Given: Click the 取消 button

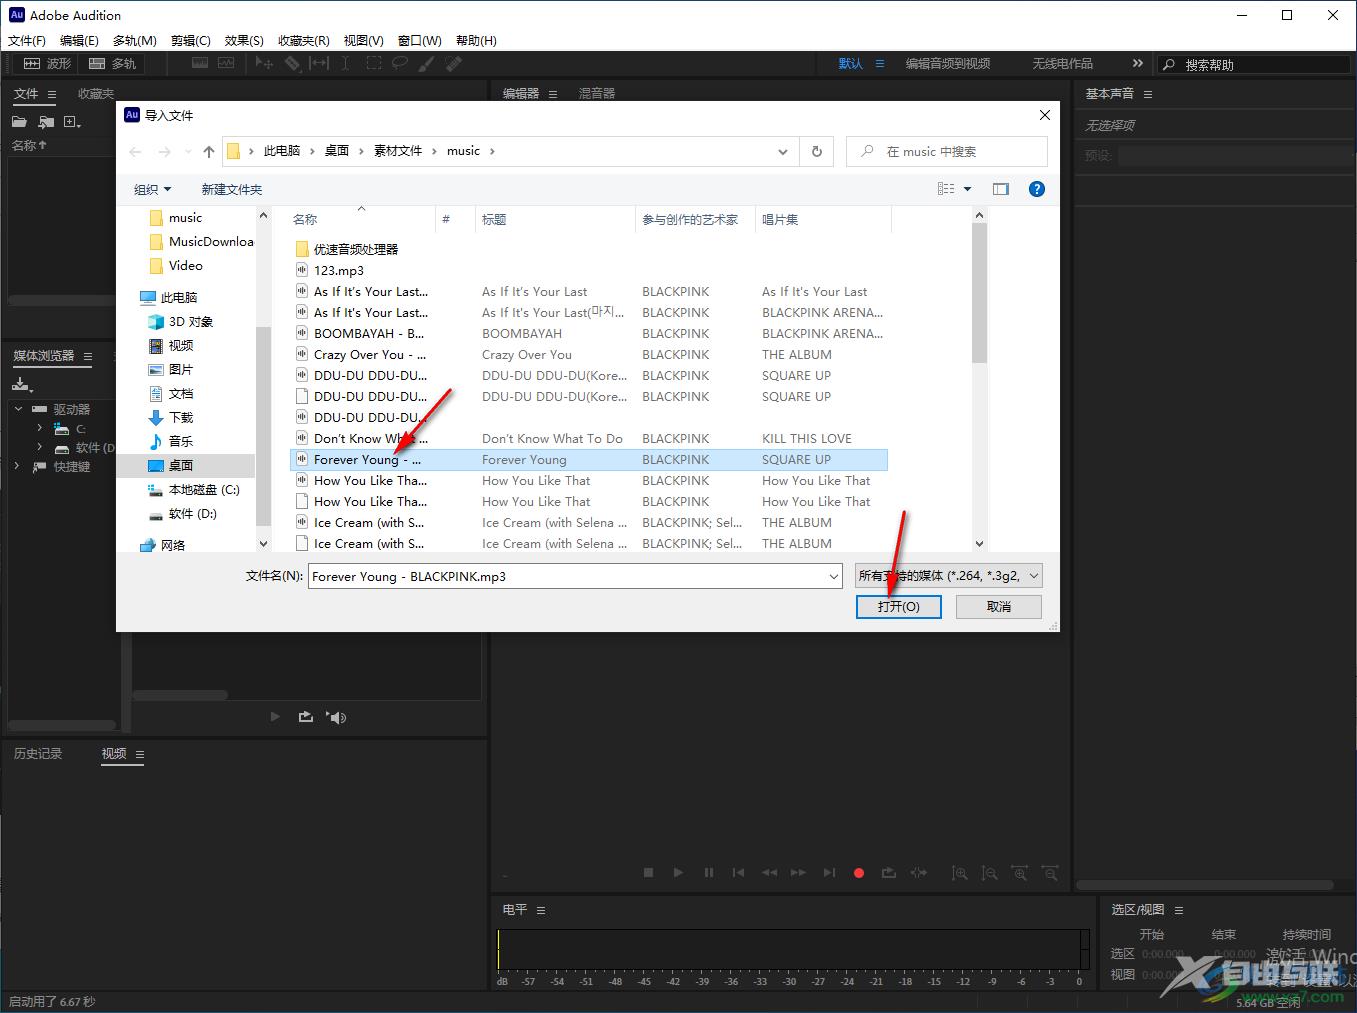Looking at the screenshot, I should click(999, 606).
